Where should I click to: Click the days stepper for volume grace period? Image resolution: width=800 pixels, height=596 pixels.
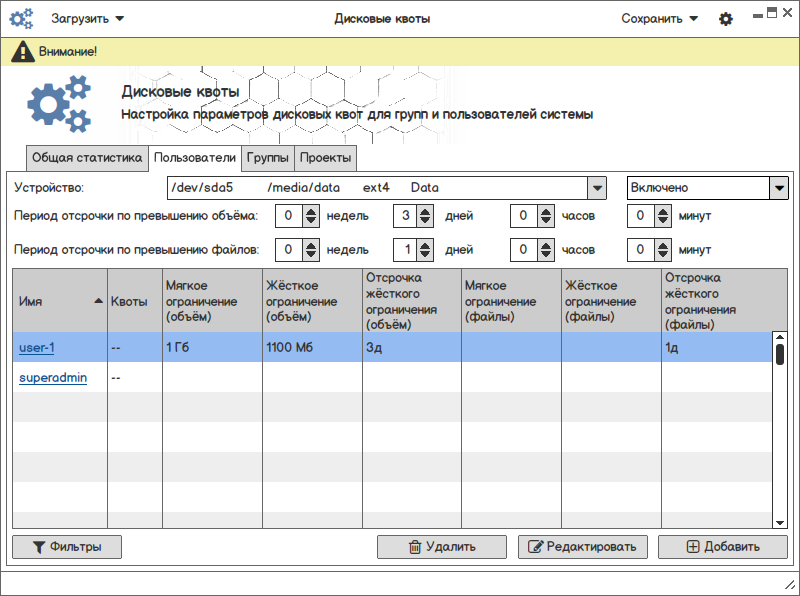click(x=425, y=215)
